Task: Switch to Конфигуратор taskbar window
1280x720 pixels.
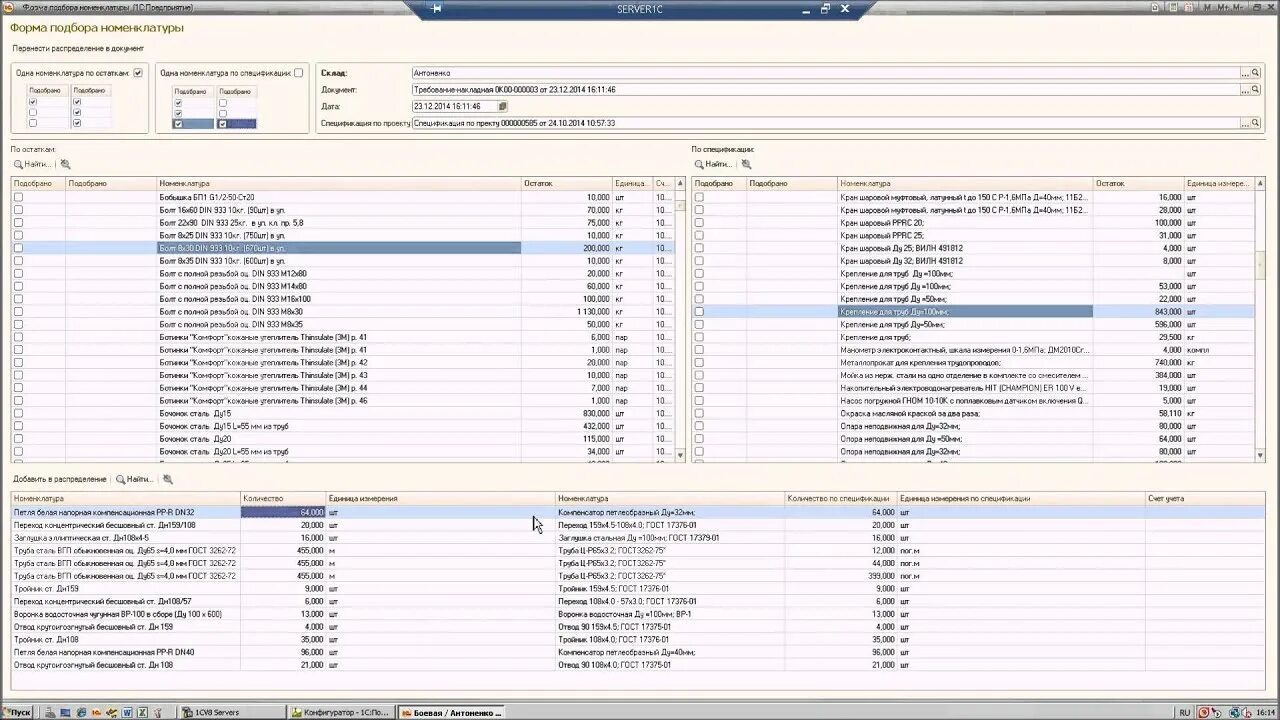Action: click(x=340, y=712)
